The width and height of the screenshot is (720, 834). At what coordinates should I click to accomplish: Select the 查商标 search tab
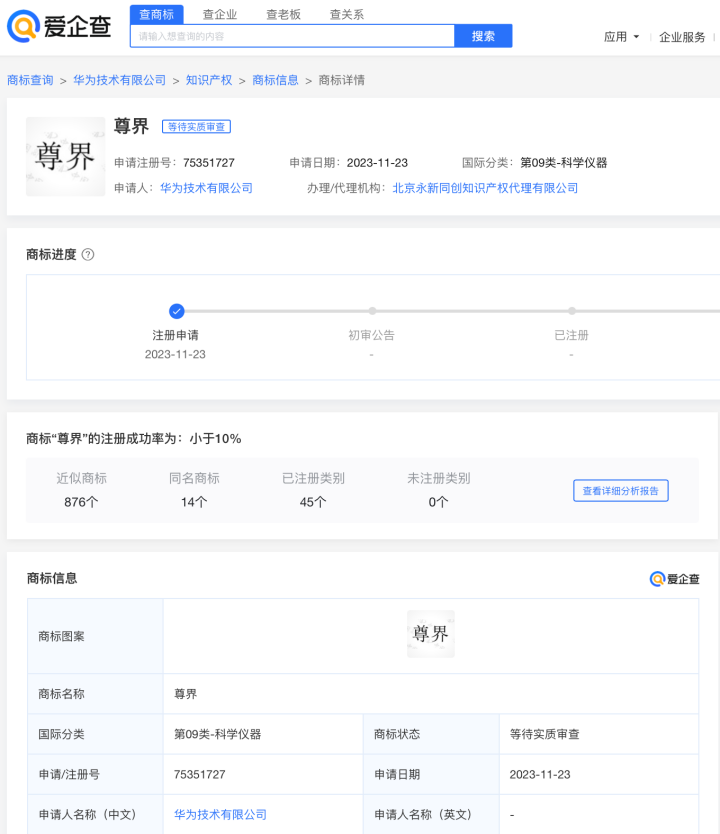[x=156, y=14]
